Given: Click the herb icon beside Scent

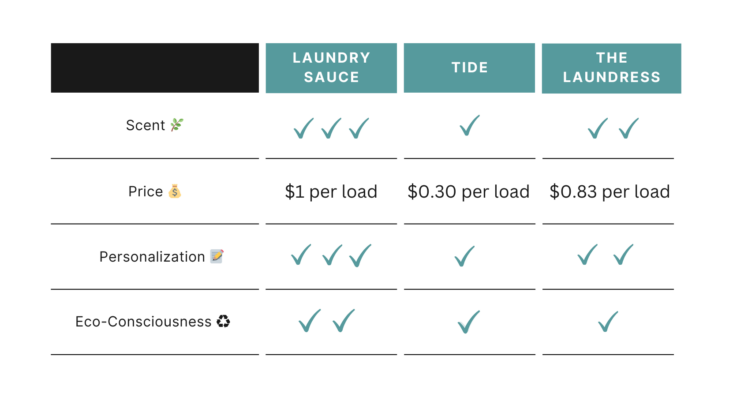Looking at the screenshot, I should [x=177, y=125].
